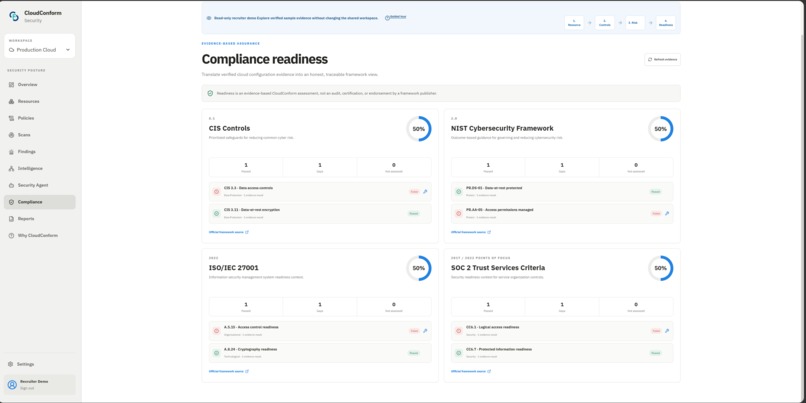
Task: Click the Overview dashboard icon
Action: pyautogui.click(x=11, y=84)
